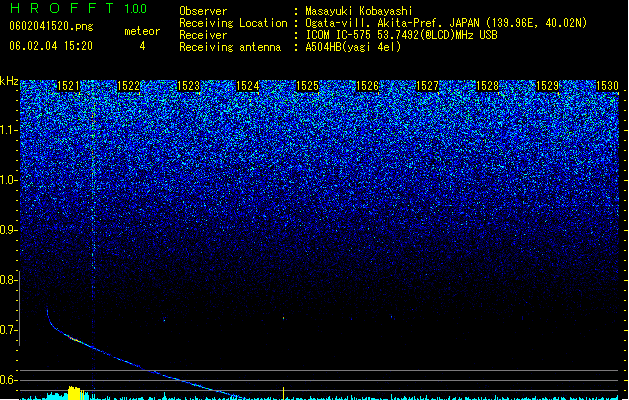Click the 1530 time marker label
Image resolution: width=629 pixels, height=400 pixels.
tap(607, 86)
